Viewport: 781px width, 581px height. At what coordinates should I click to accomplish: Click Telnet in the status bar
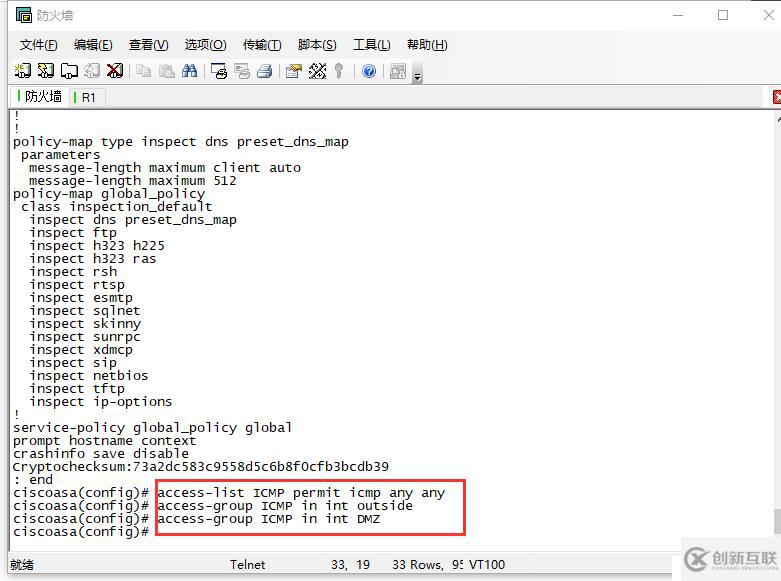(x=247, y=565)
